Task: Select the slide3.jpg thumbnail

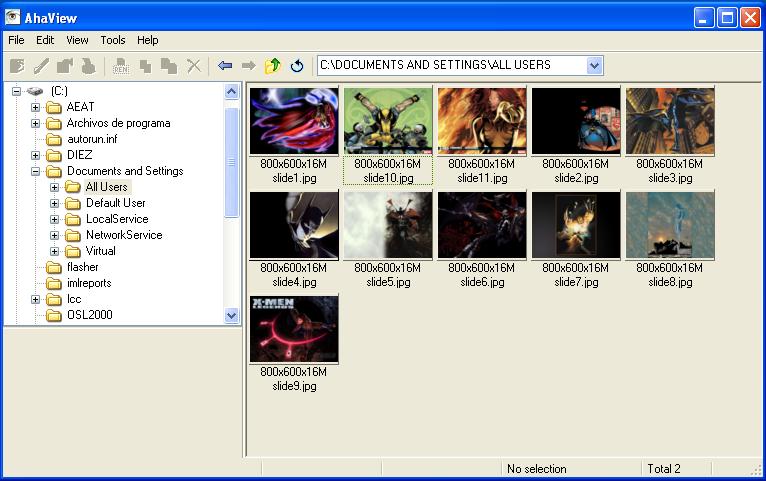Action: (x=670, y=121)
